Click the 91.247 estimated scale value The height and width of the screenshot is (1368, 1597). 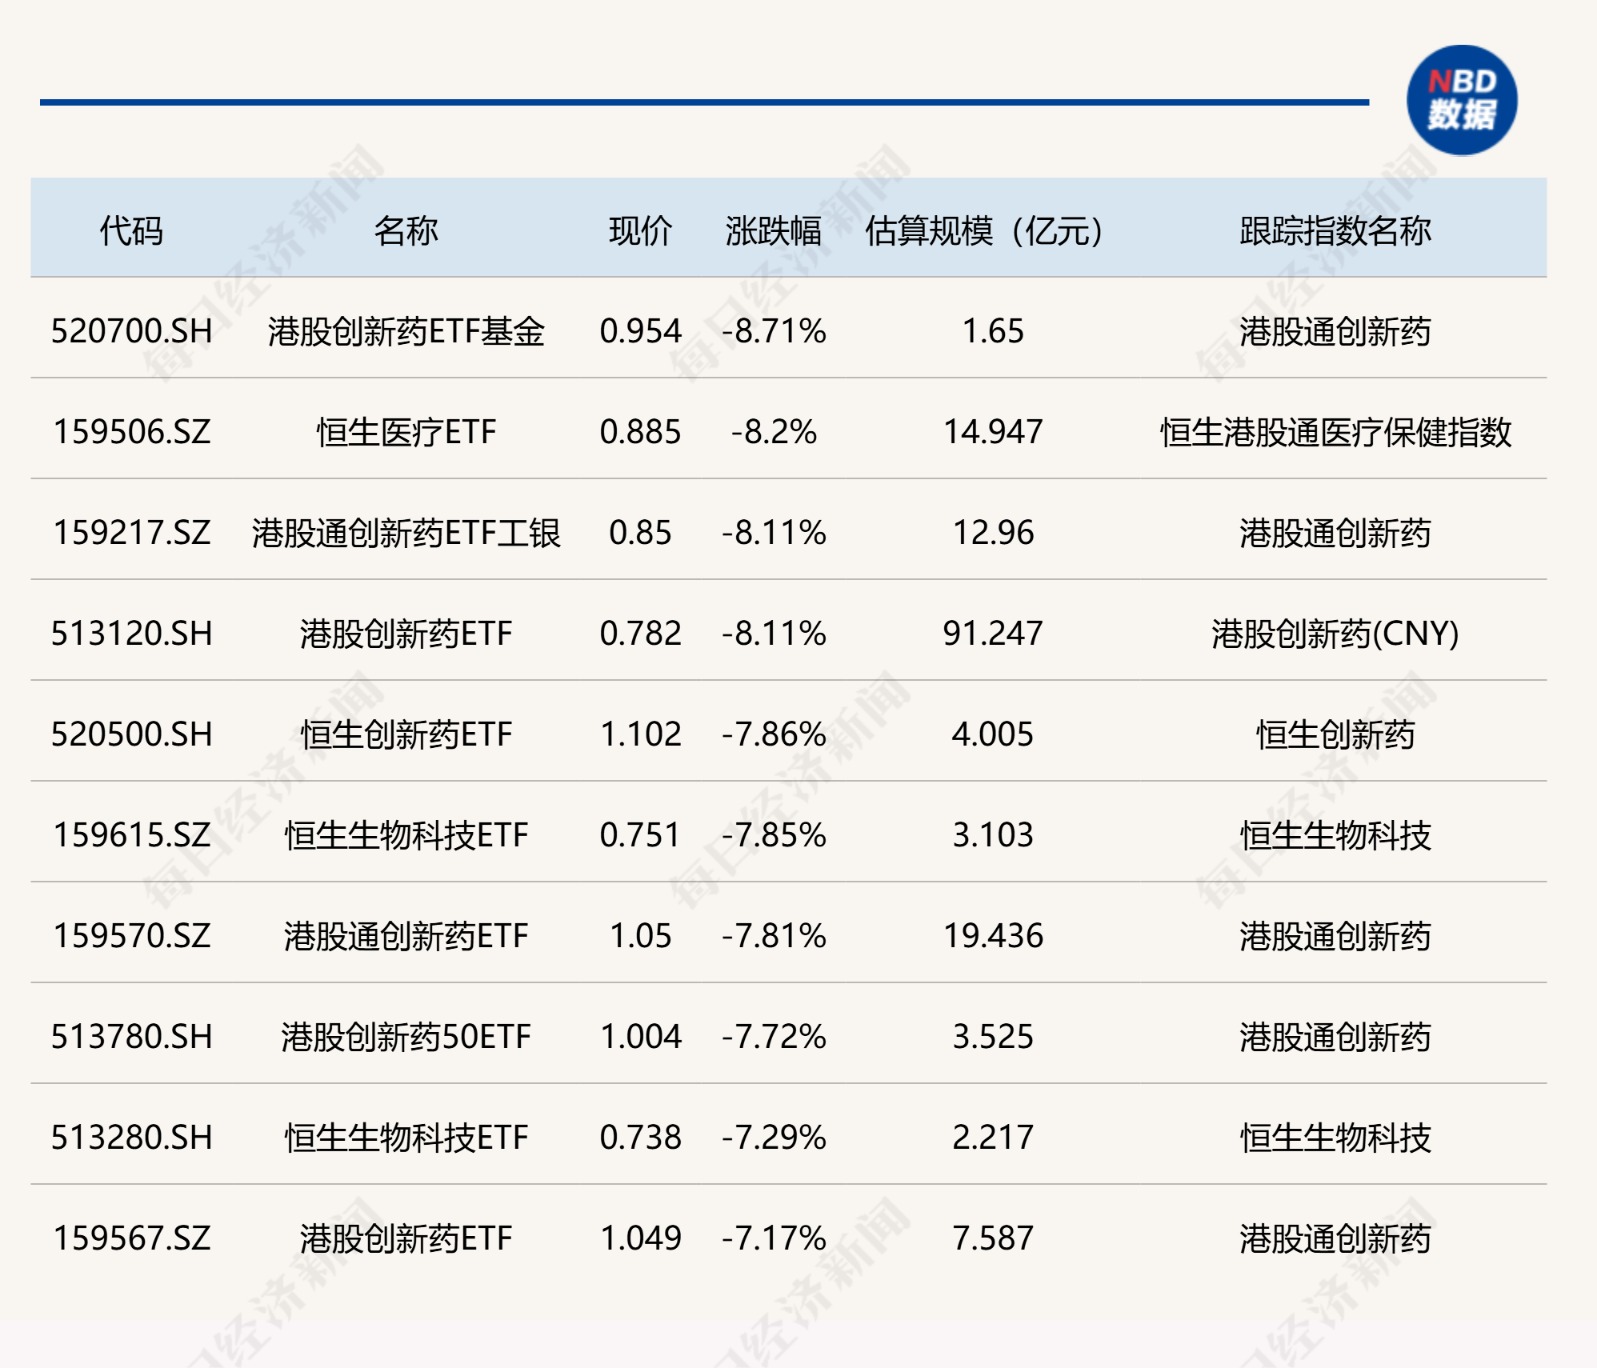tap(992, 634)
